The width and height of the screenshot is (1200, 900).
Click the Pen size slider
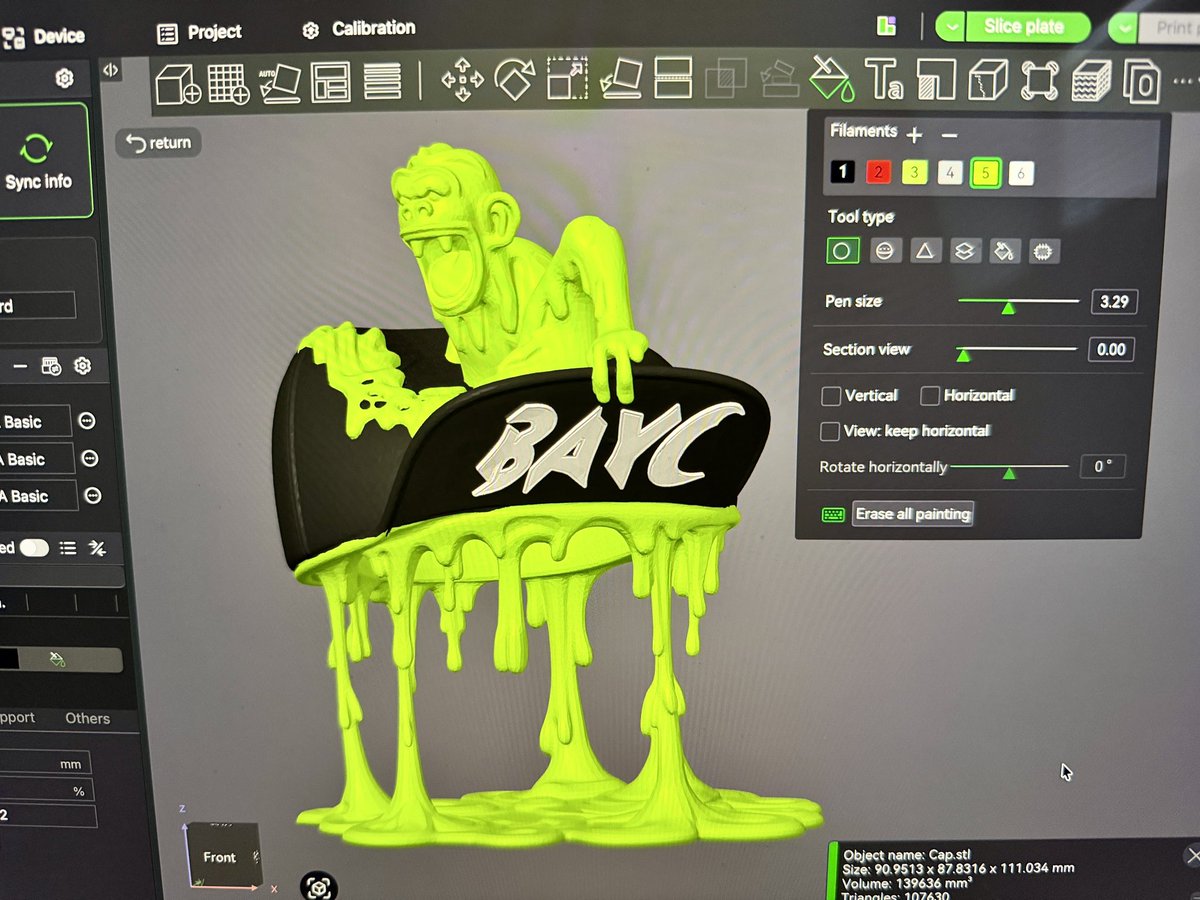click(x=1019, y=302)
